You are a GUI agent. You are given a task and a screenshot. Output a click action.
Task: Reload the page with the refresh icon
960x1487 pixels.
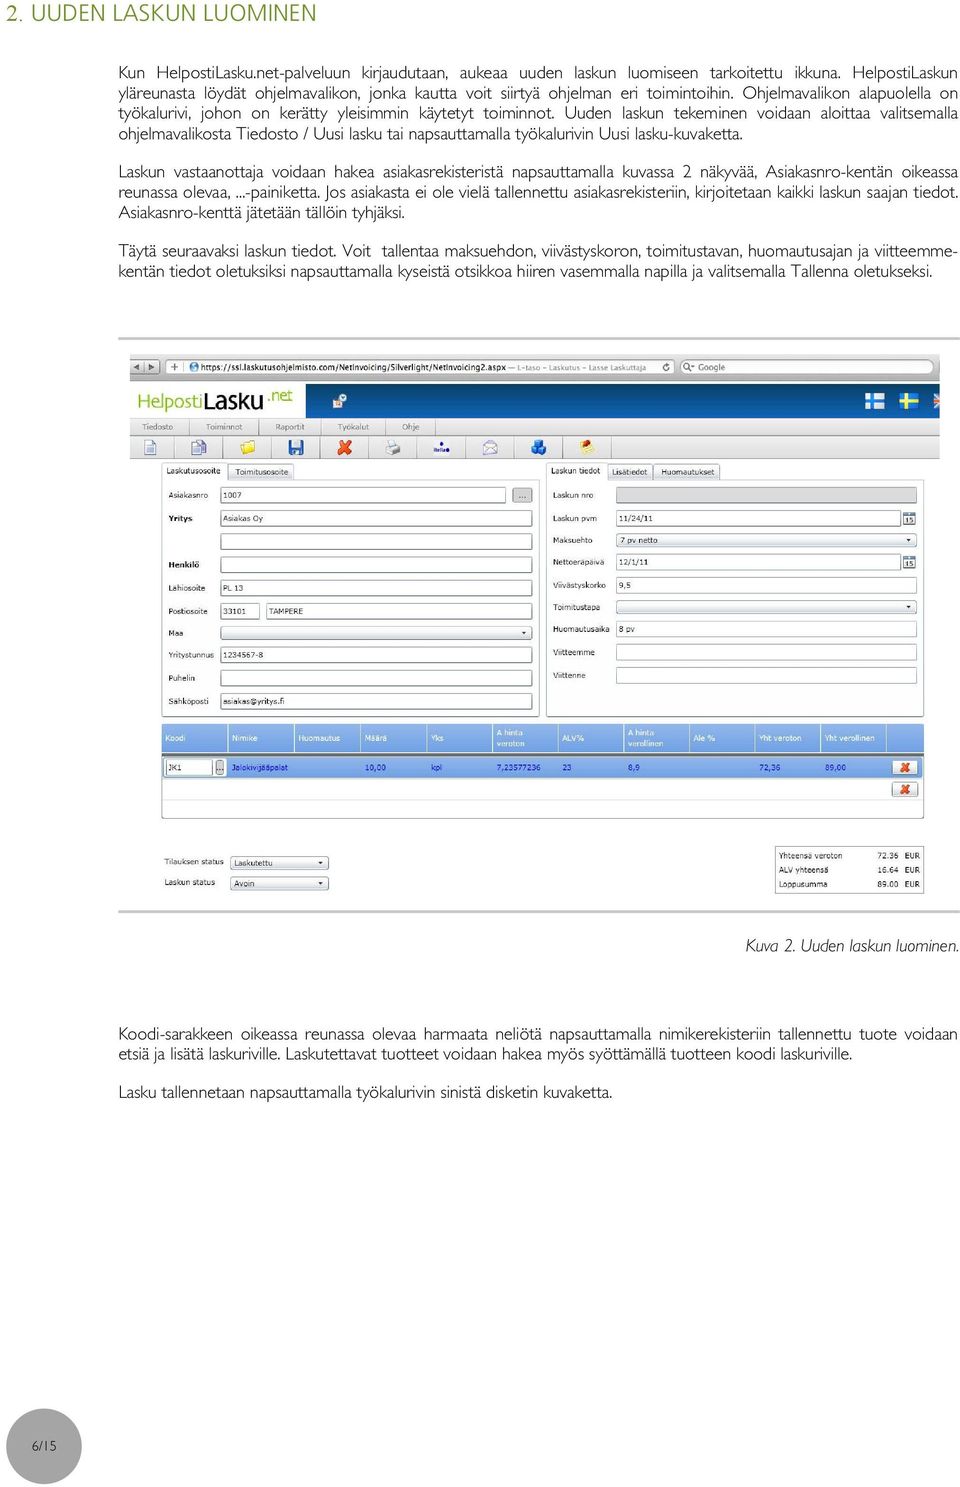coord(666,367)
